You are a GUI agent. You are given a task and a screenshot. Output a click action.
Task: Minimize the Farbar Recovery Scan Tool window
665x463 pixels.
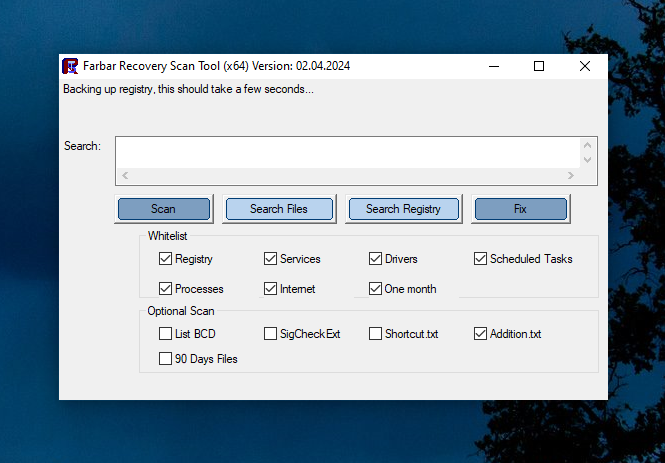click(494, 66)
